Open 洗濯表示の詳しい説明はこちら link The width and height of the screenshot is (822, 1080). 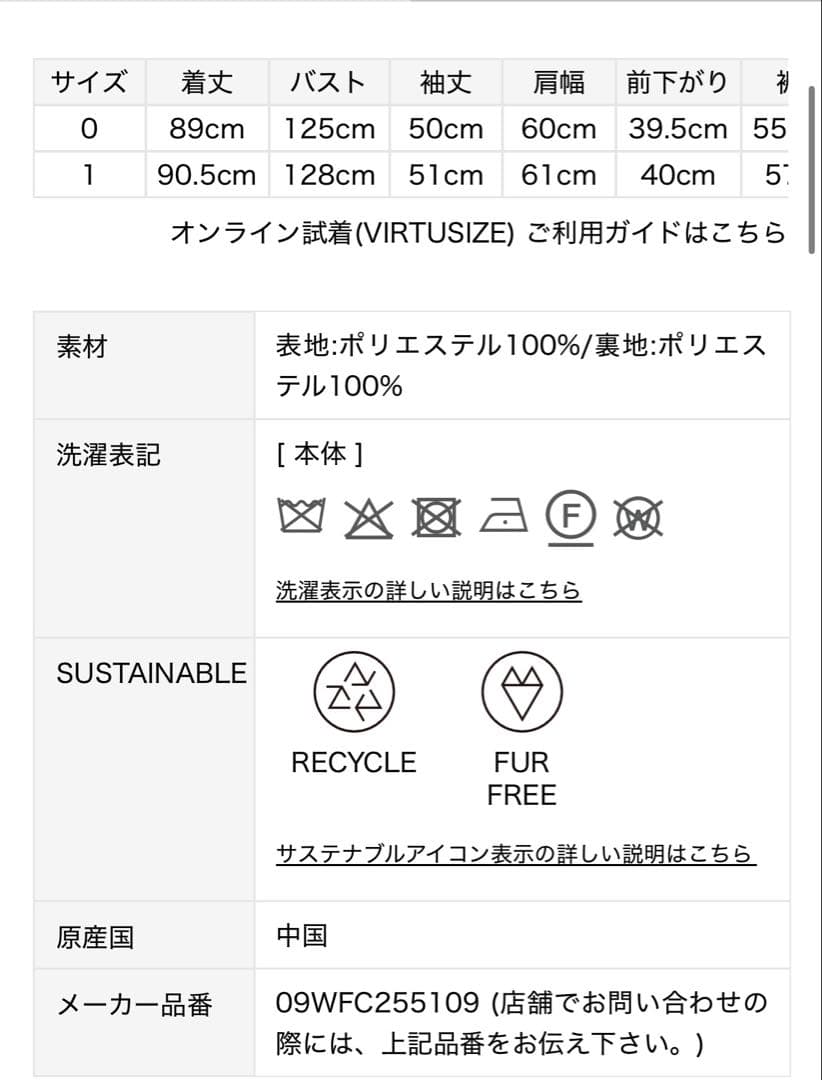tap(427, 590)
